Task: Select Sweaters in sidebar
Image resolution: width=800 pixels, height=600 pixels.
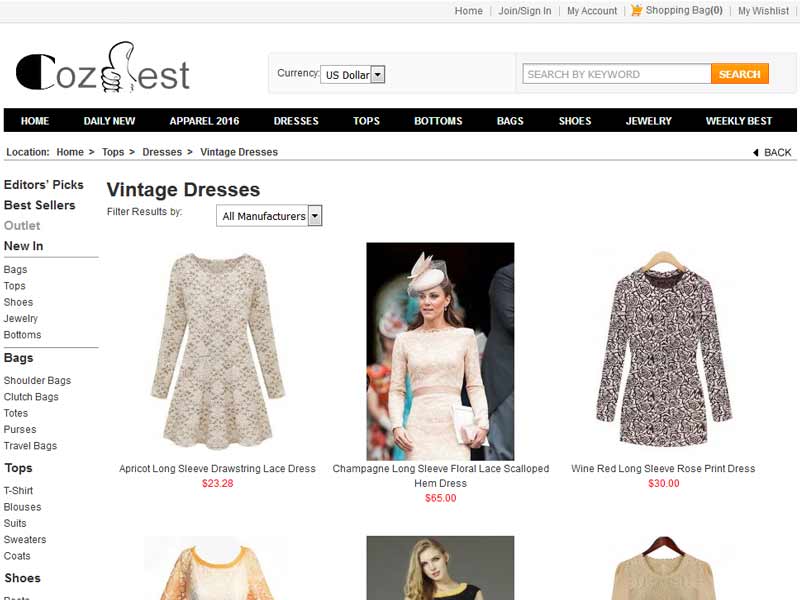Action: (x=24, y=539)
